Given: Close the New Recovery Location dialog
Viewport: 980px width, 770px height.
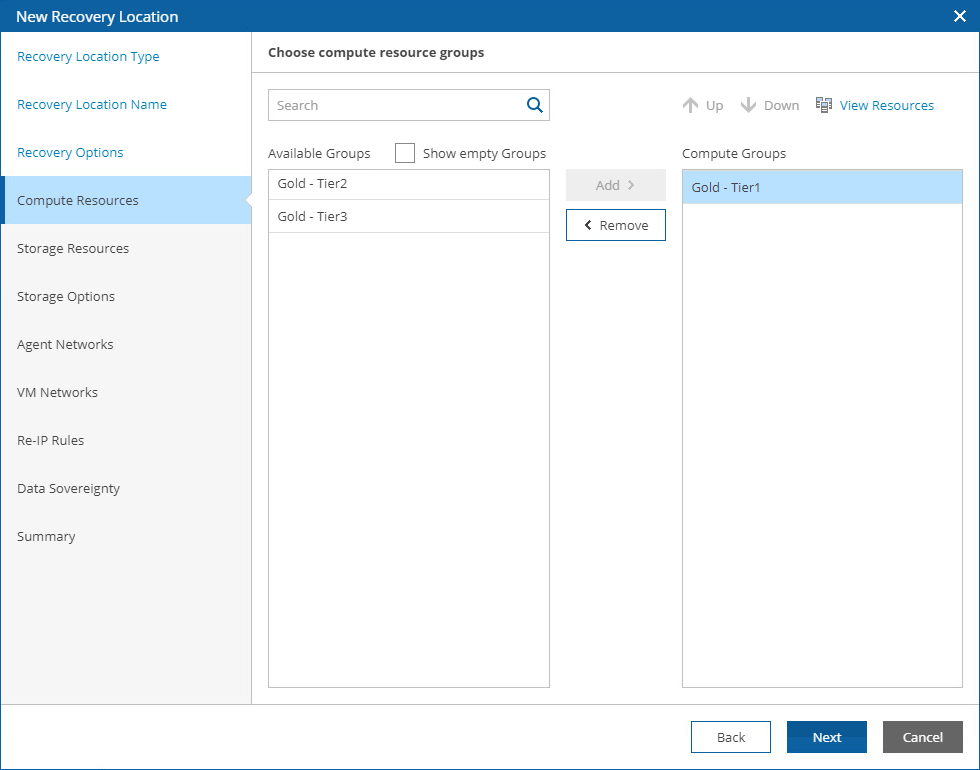Looking at the screenshot, I should click(960, 16).
